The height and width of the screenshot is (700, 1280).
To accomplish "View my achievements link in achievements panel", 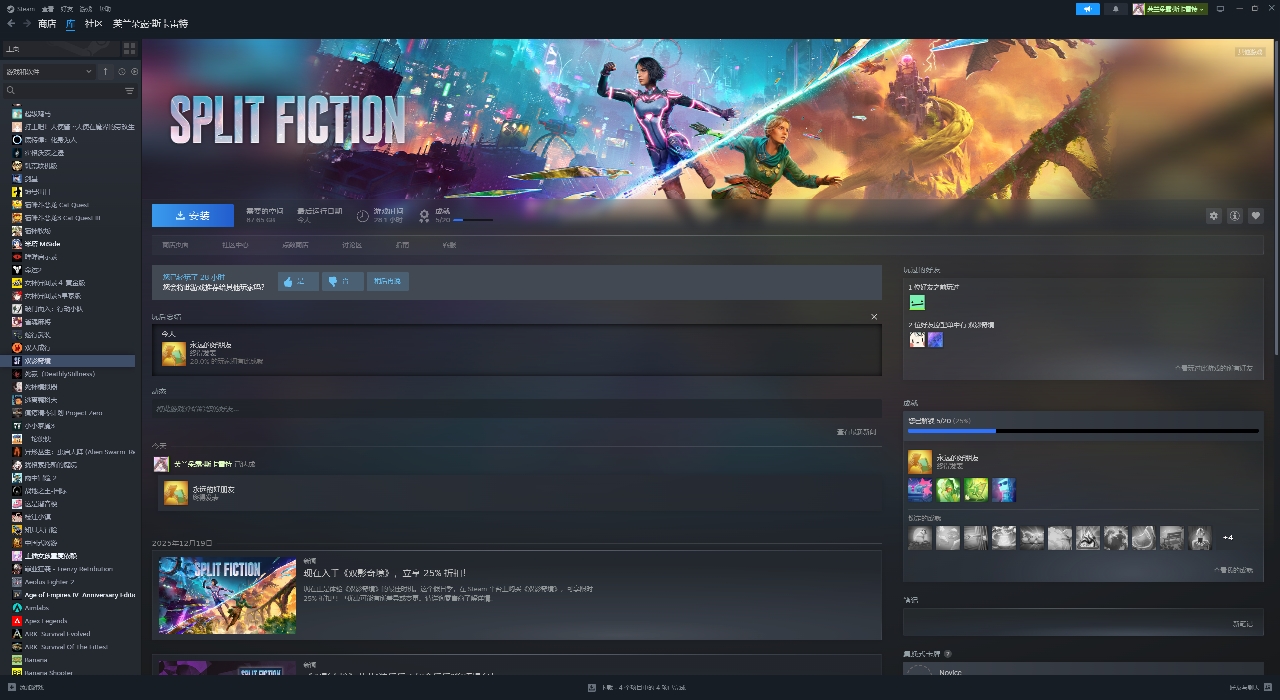I will coord(1234,570).
